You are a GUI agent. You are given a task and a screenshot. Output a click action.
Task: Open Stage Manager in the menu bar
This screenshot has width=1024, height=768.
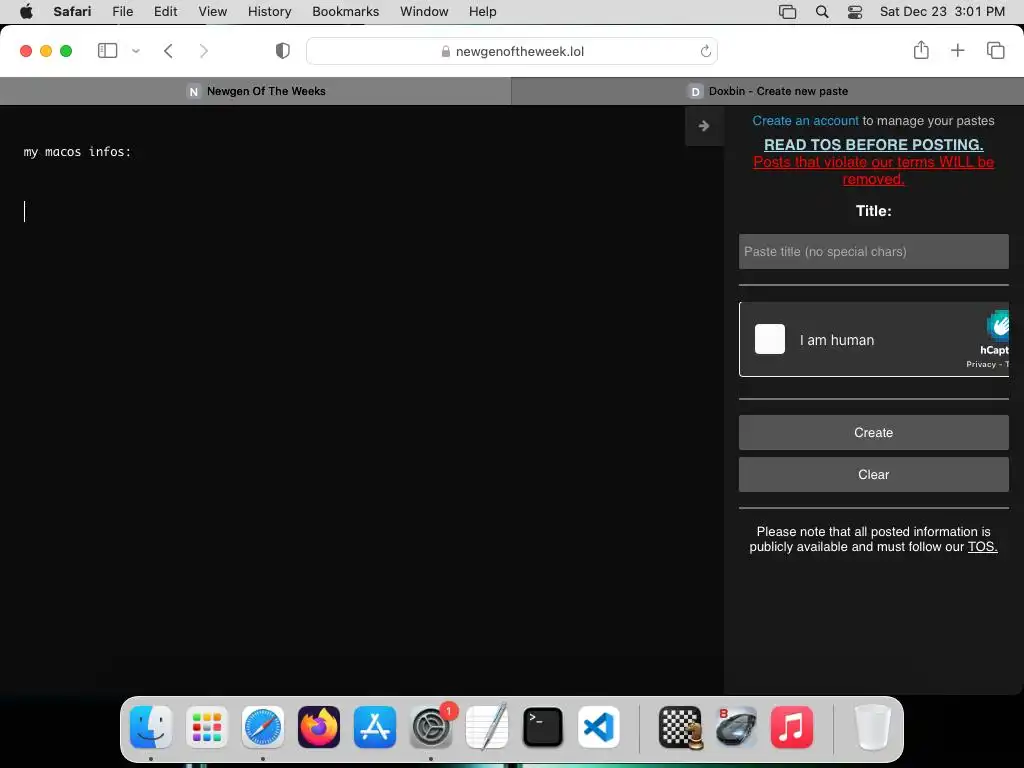(788, 12)
